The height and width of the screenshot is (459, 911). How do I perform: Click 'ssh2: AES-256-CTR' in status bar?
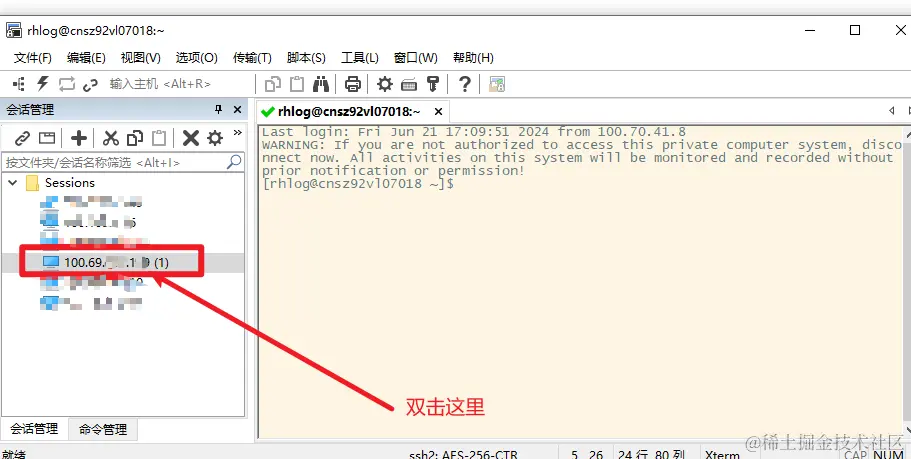coord(463,454)
